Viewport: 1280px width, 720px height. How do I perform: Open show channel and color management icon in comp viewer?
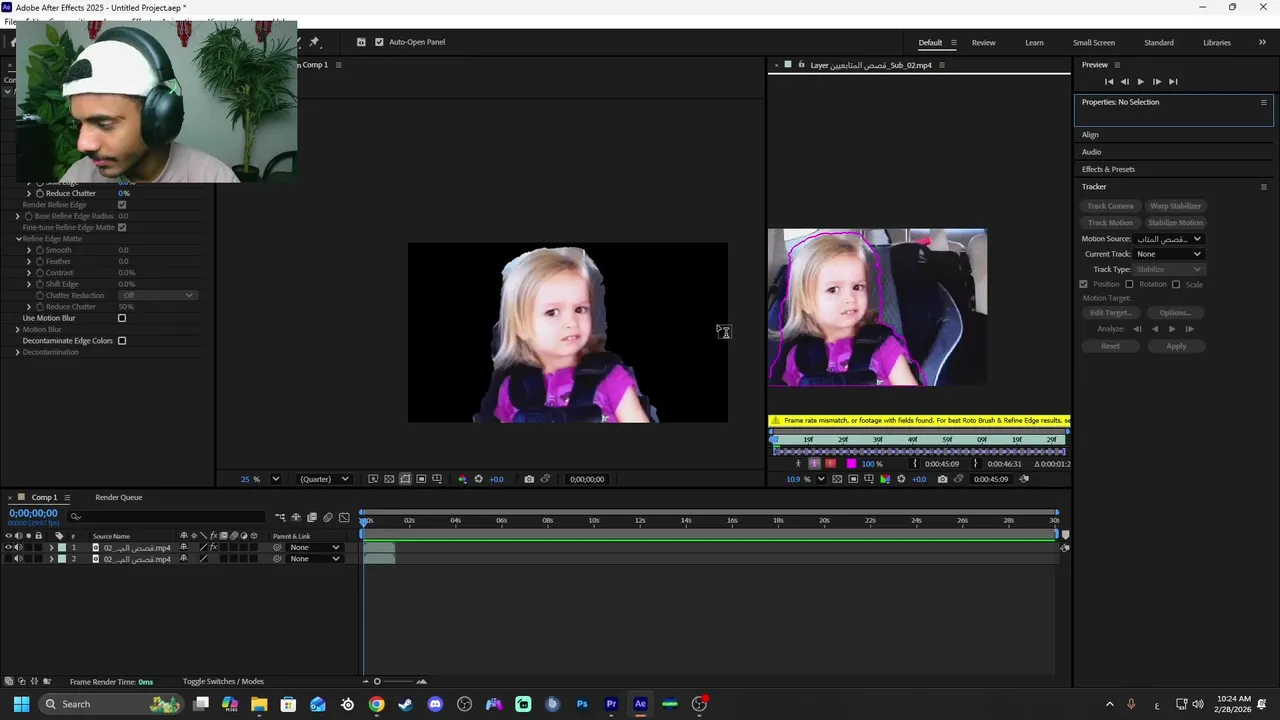click(462, 479)
